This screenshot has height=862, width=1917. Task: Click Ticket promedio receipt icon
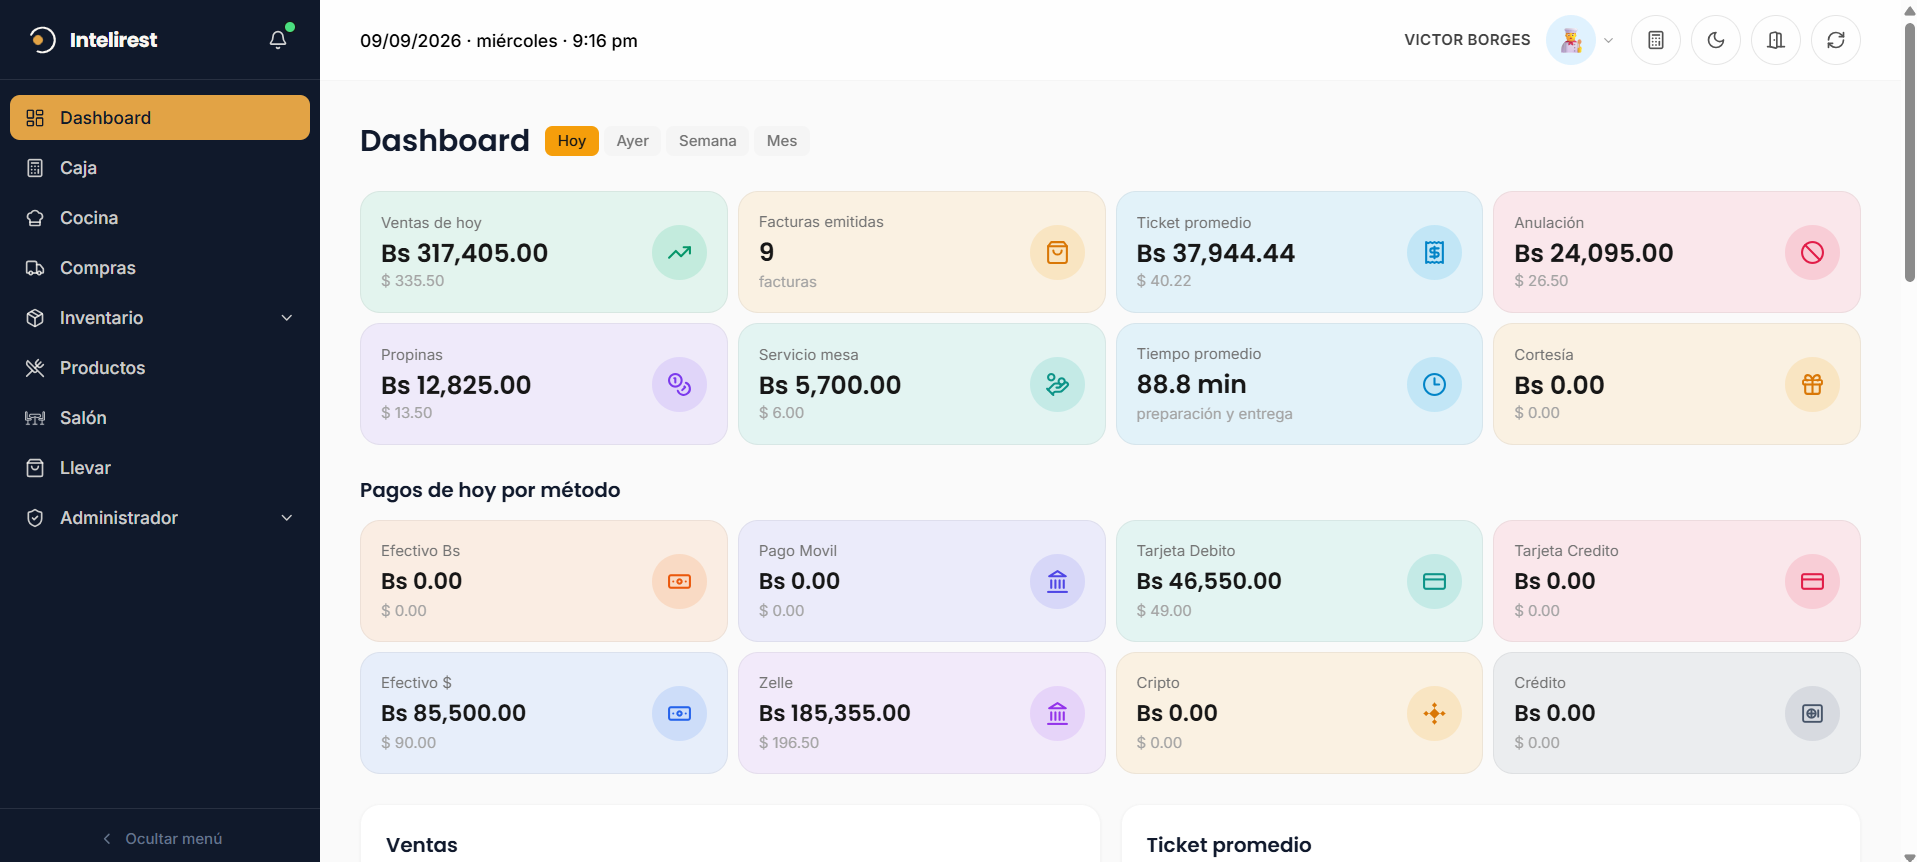1435,253
